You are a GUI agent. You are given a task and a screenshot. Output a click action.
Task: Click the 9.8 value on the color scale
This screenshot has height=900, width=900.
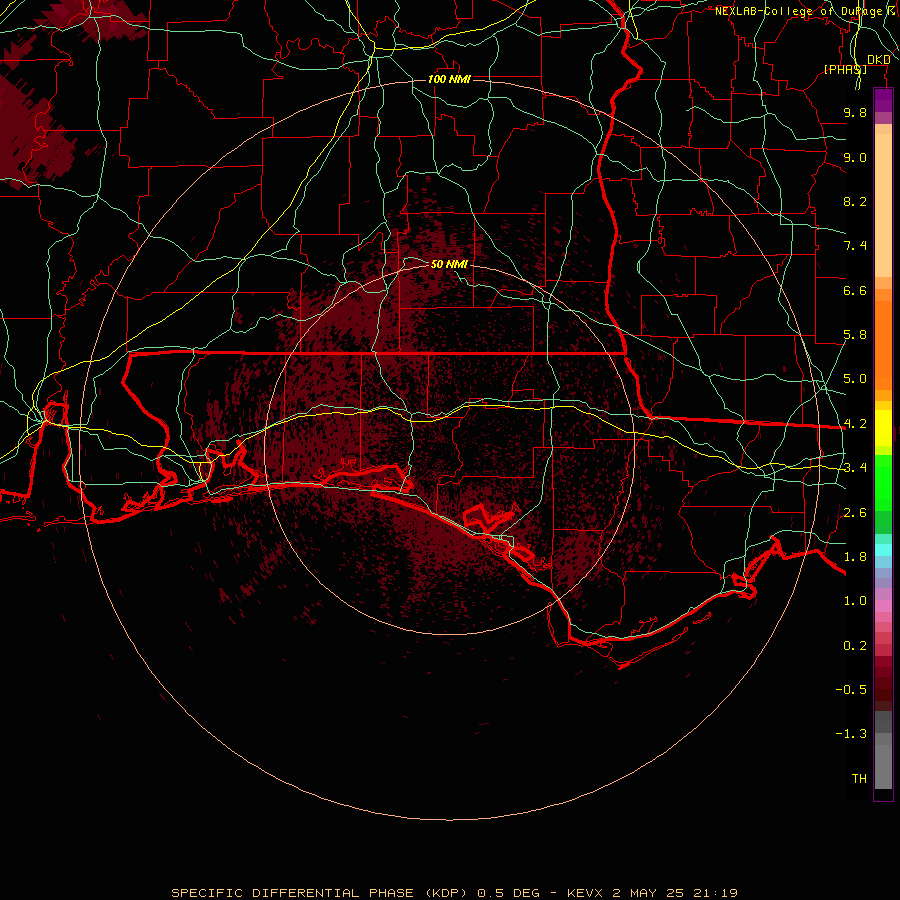pos(855,112)
